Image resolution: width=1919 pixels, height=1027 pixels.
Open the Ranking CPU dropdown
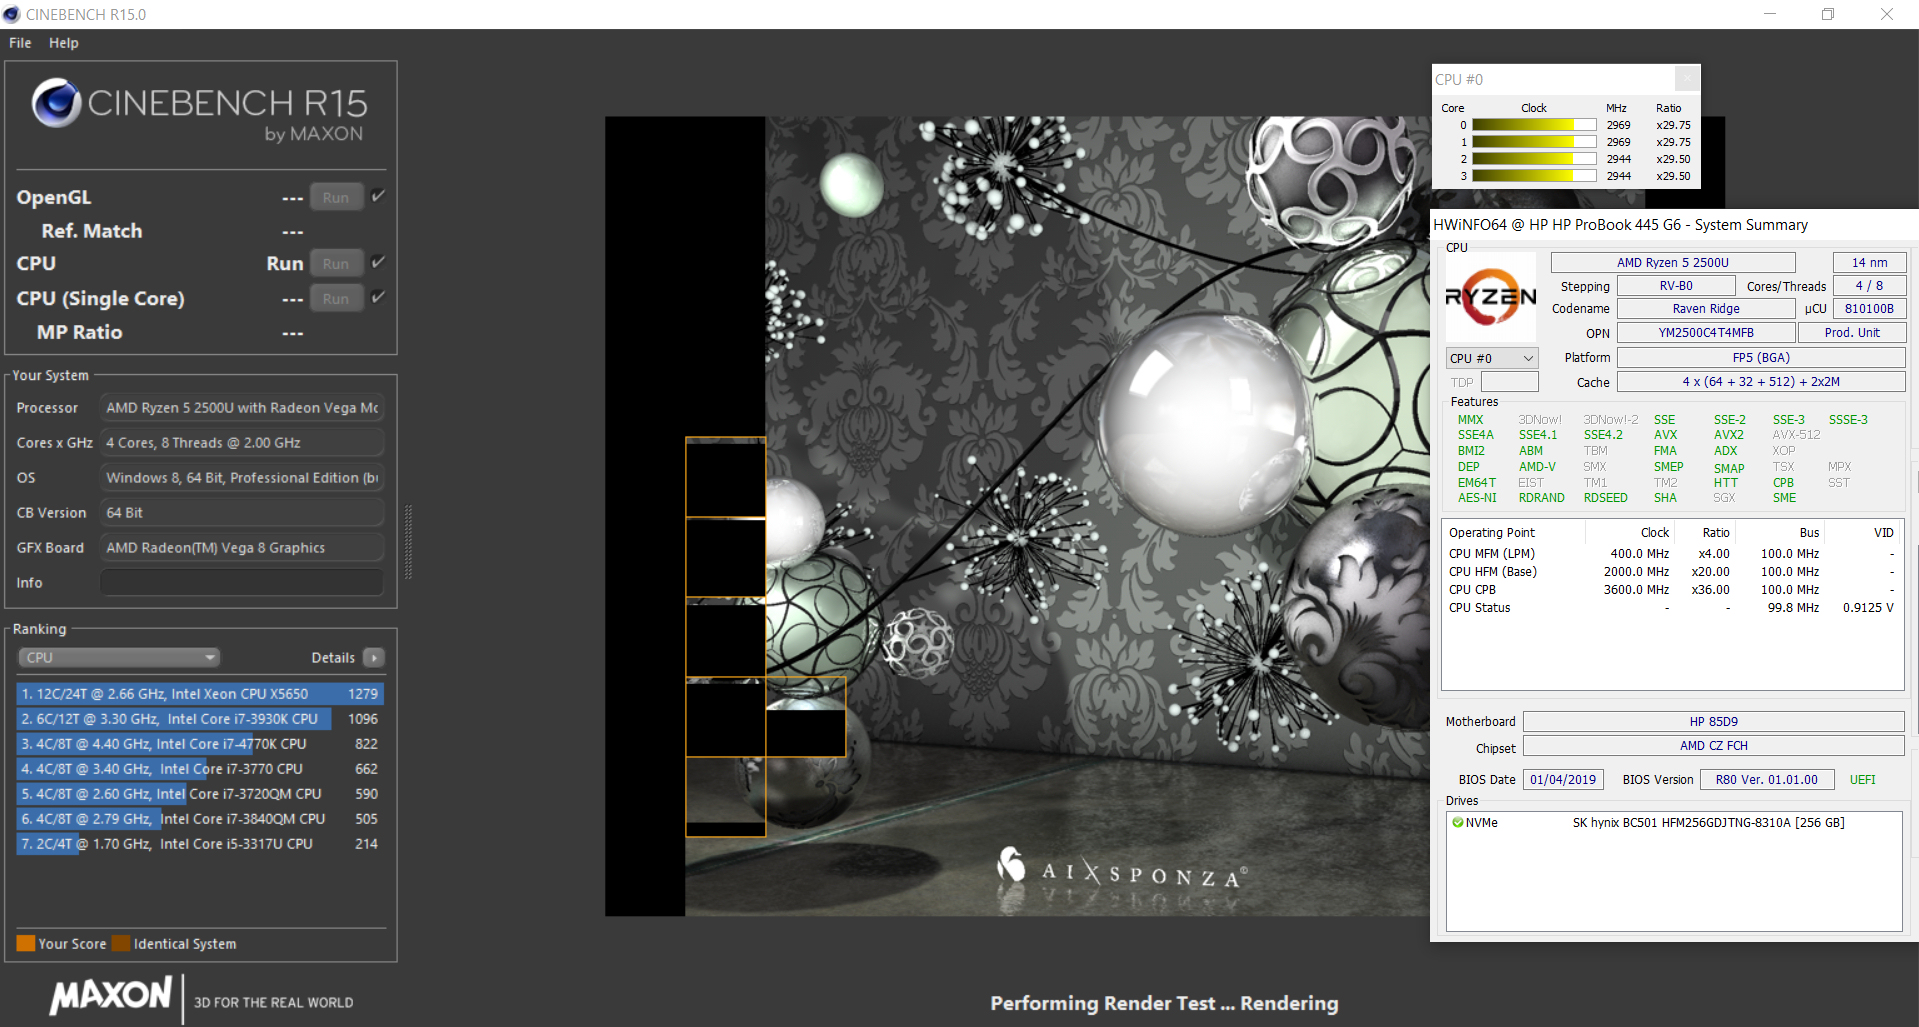(119, 657)
